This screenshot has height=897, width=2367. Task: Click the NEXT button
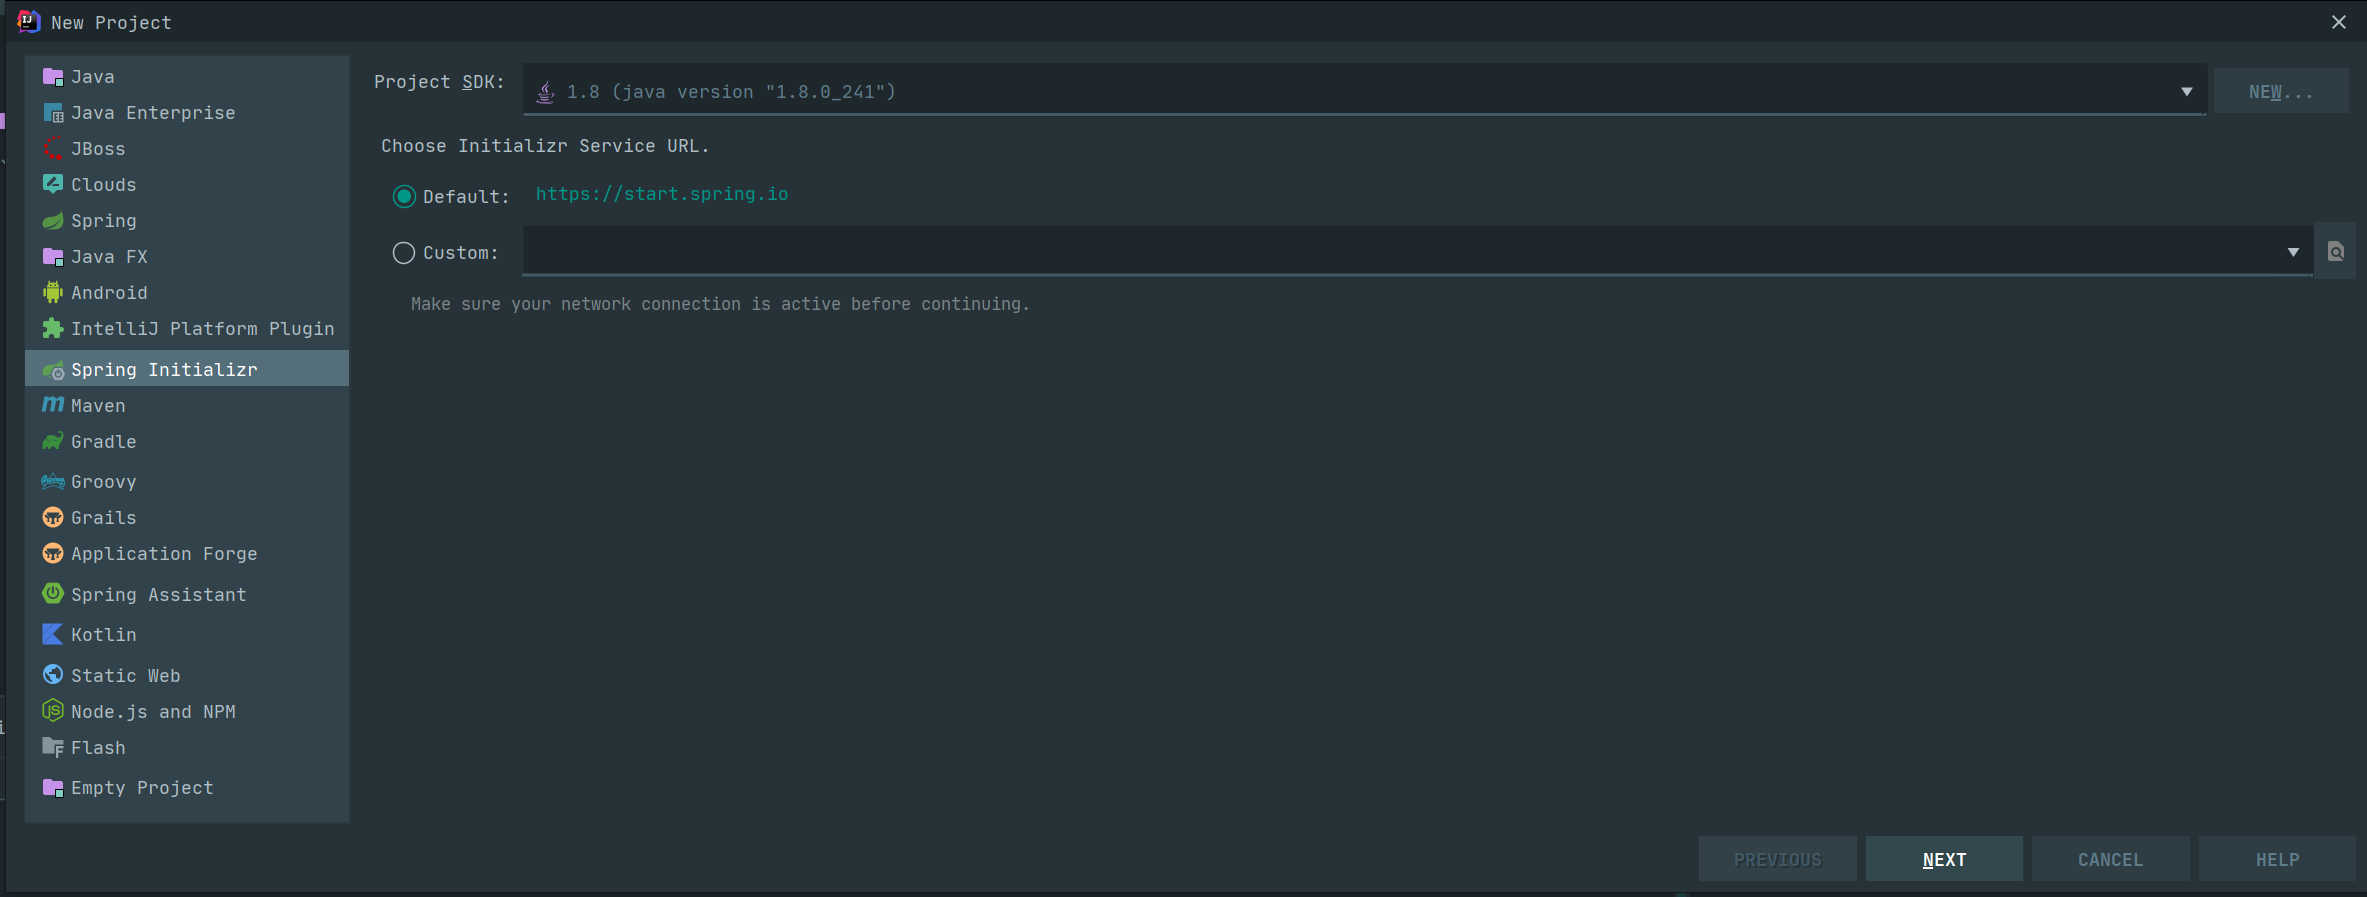click(1944, 859)
